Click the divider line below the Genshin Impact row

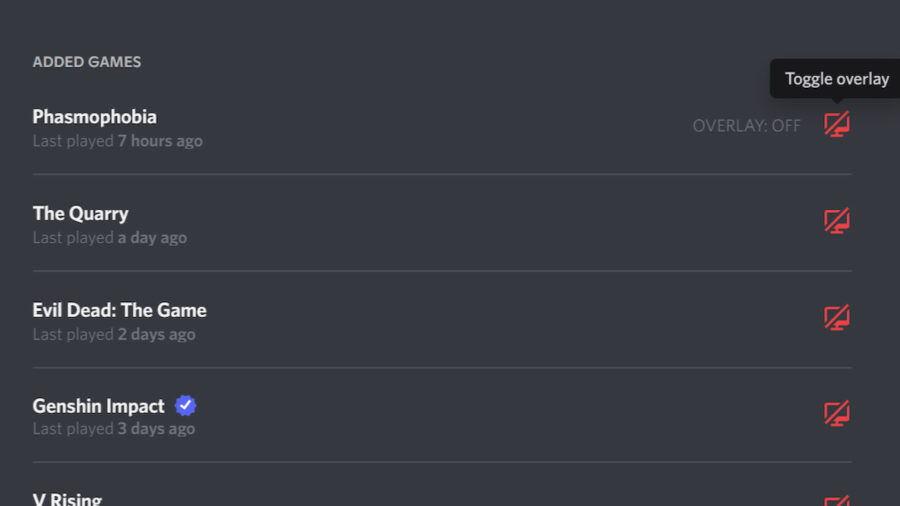[442, 462]
